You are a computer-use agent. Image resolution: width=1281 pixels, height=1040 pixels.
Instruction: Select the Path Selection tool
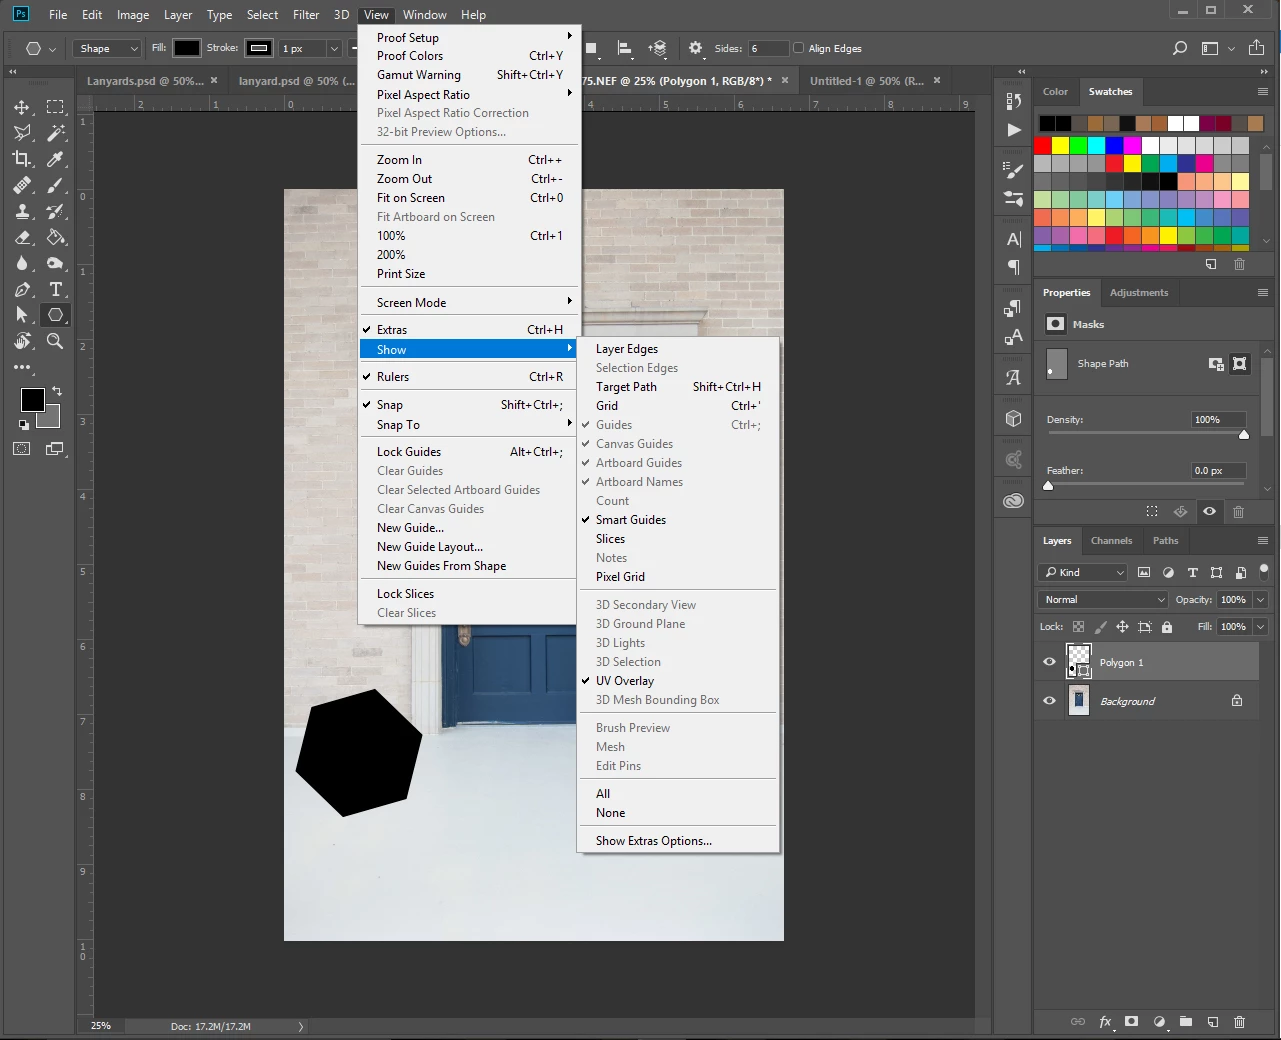tap(22, 315)
